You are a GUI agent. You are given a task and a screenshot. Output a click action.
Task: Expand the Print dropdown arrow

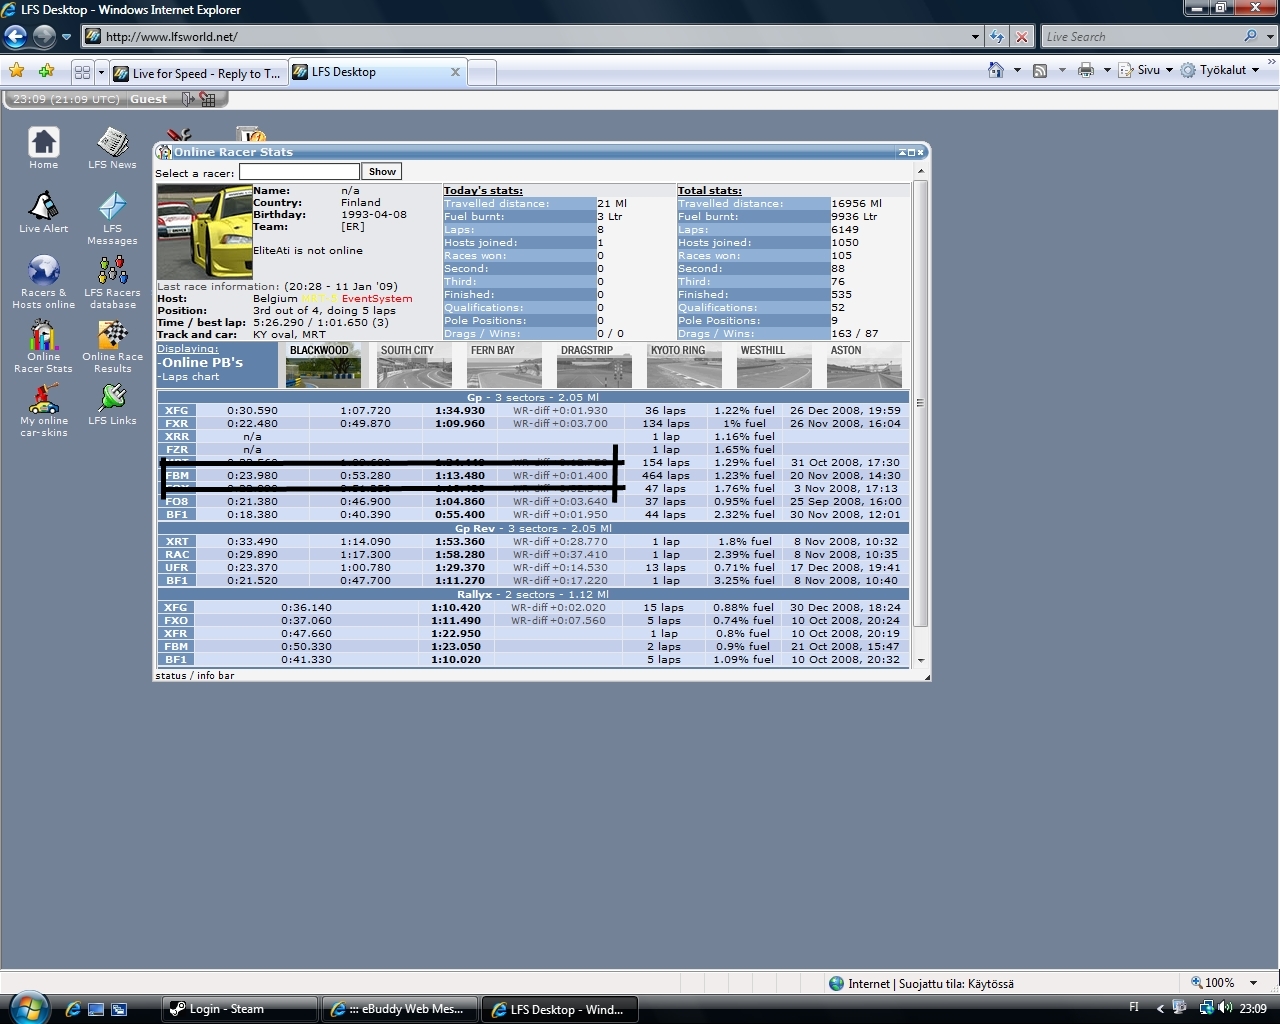pos(1107,70)
